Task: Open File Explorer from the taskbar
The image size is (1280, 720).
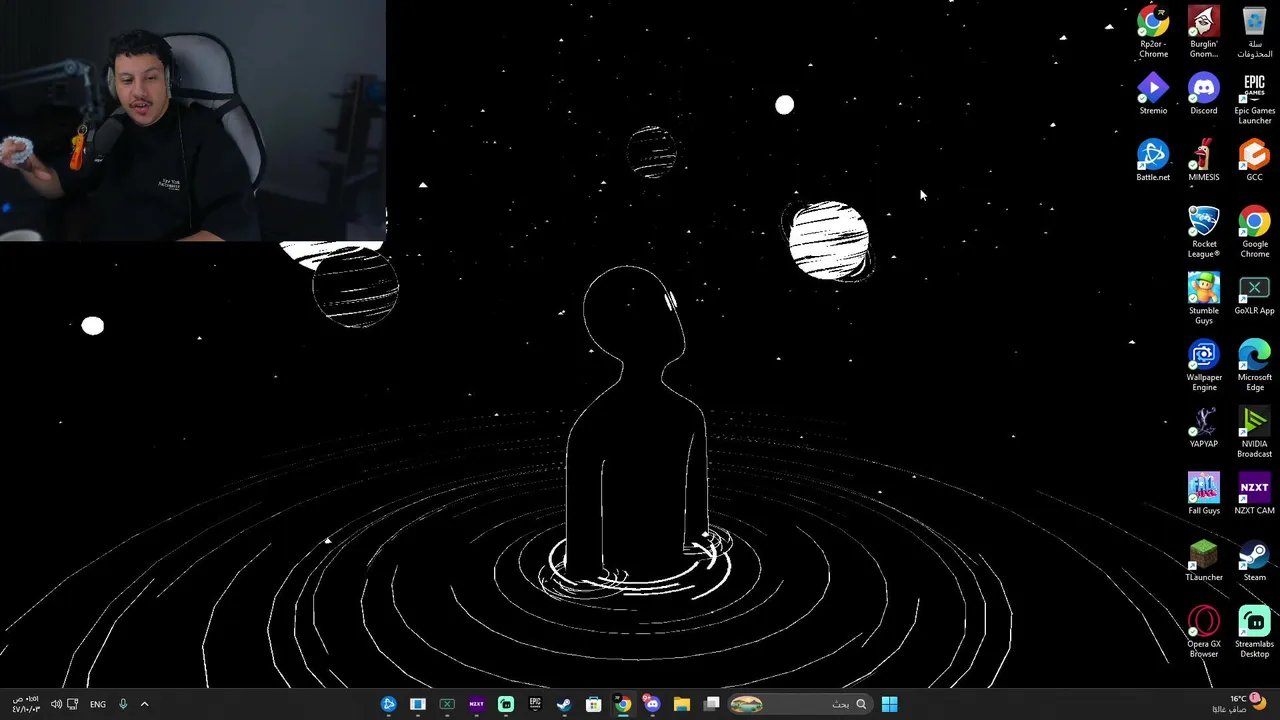Action: click(x=681, y=704)
